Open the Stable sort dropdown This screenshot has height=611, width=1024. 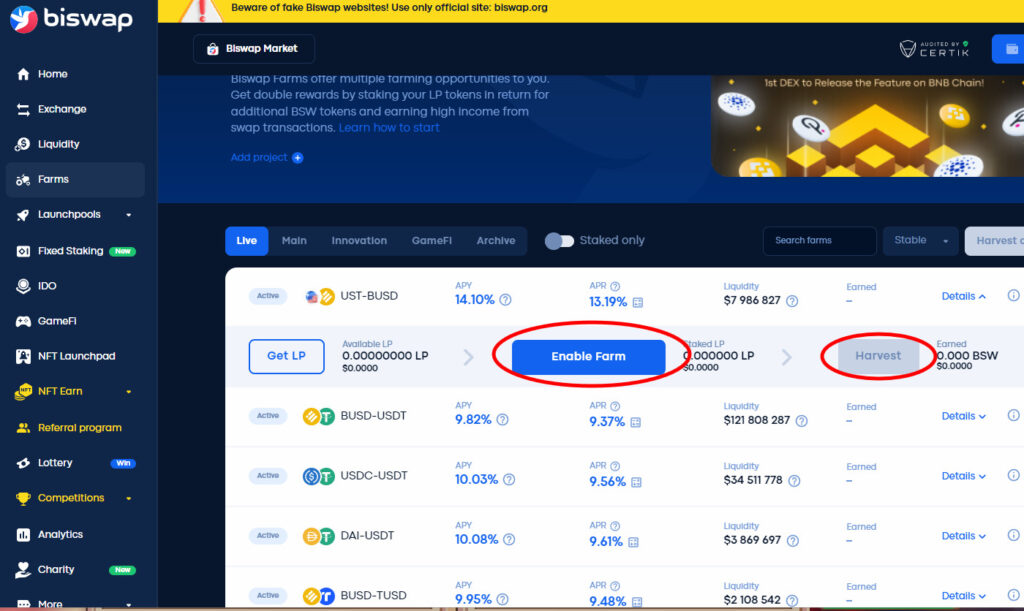pos(920,241)
